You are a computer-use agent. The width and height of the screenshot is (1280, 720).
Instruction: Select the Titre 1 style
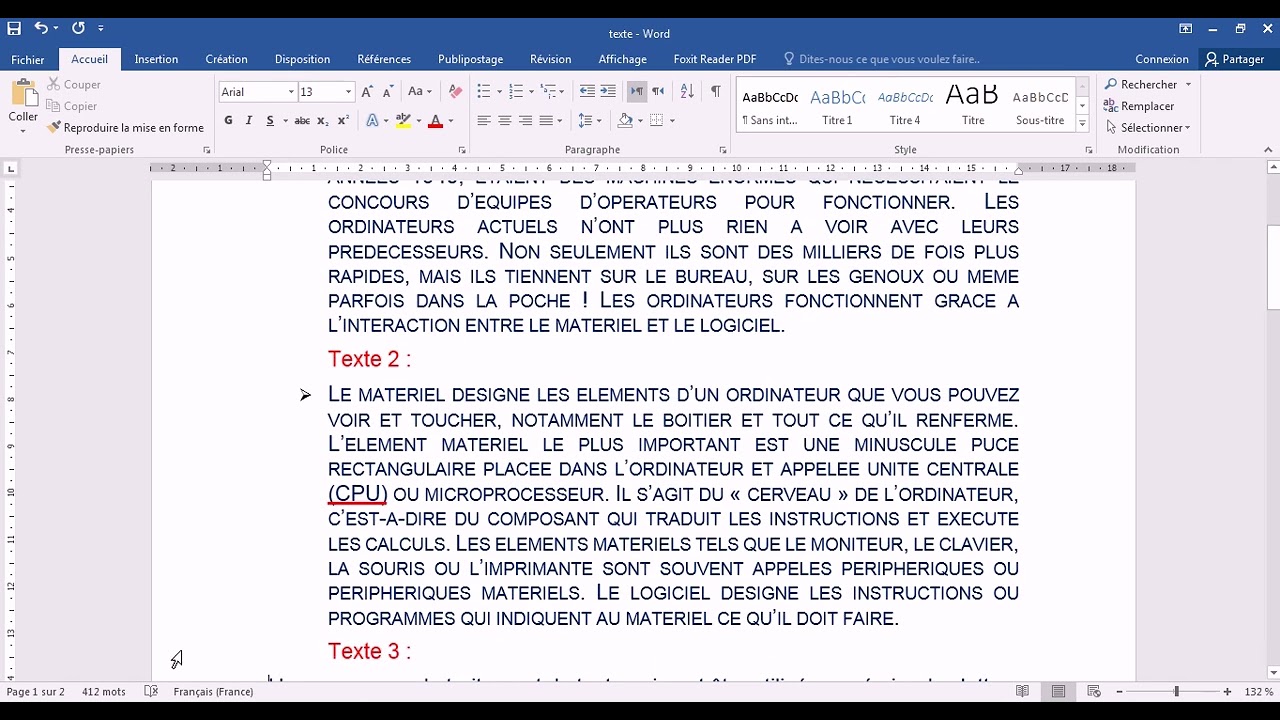point(837,106)
